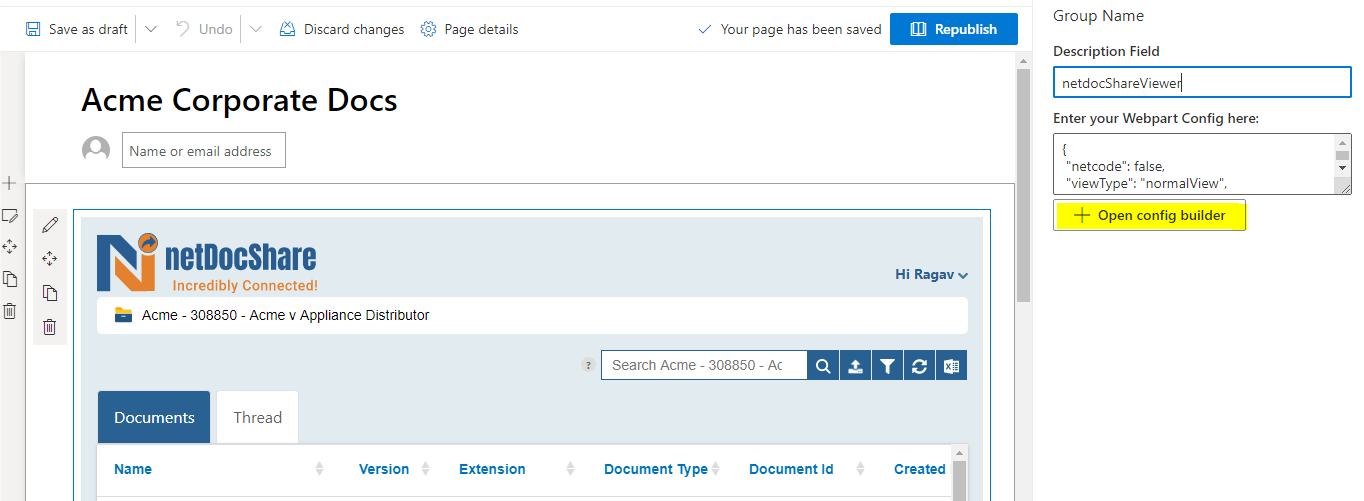1364x501 pixels.
Task: Click the Acme Corporate Docs page title
Action: pos(239,100)
